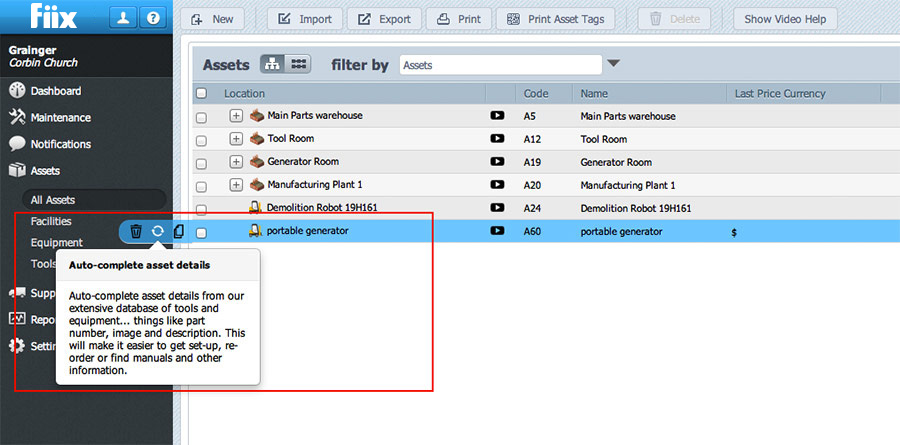Switch to hierarchy tree view icon

[x=272, y=64]
